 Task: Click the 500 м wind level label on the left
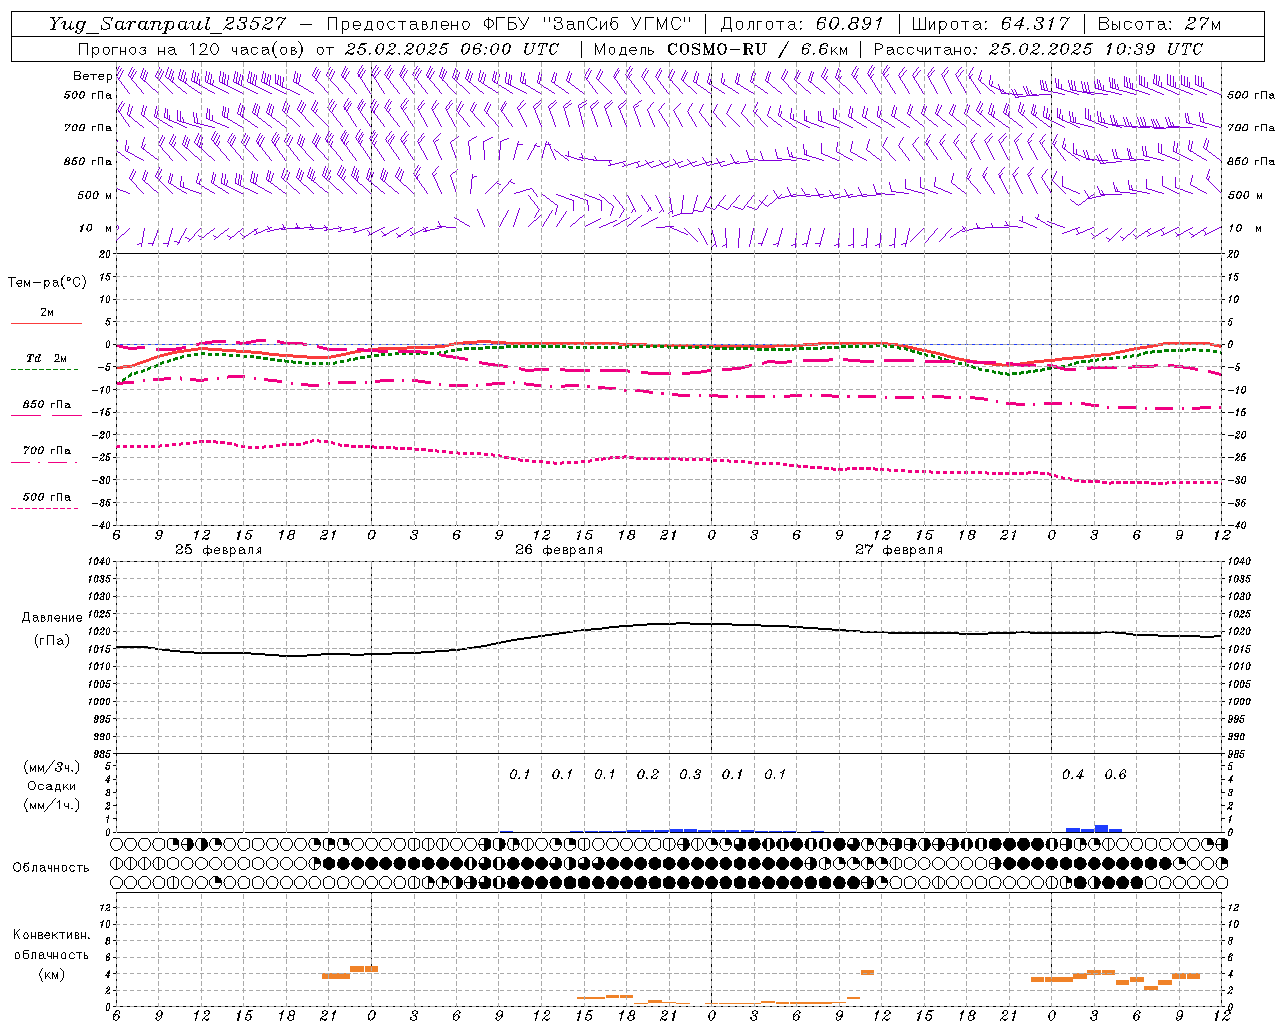pos(95,195)
